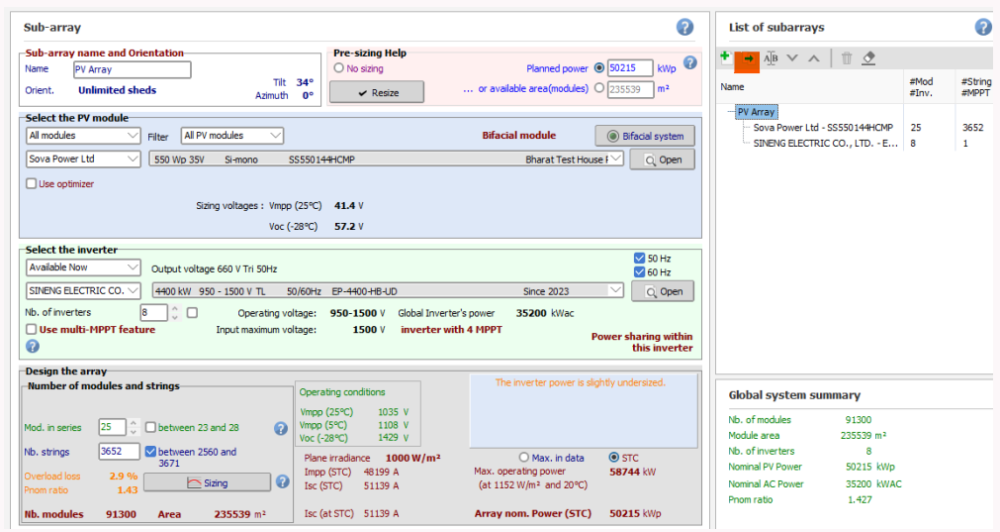Click the trash delete subarray icon
1000x532 pixels.
(x=846, y=59)
